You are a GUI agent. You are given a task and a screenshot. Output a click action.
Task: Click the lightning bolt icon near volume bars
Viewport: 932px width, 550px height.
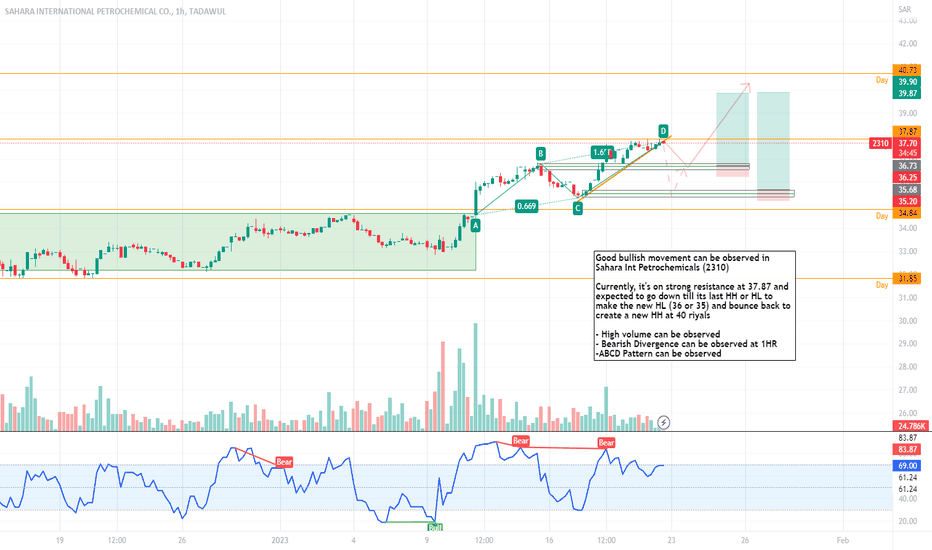tap(663, 423)
